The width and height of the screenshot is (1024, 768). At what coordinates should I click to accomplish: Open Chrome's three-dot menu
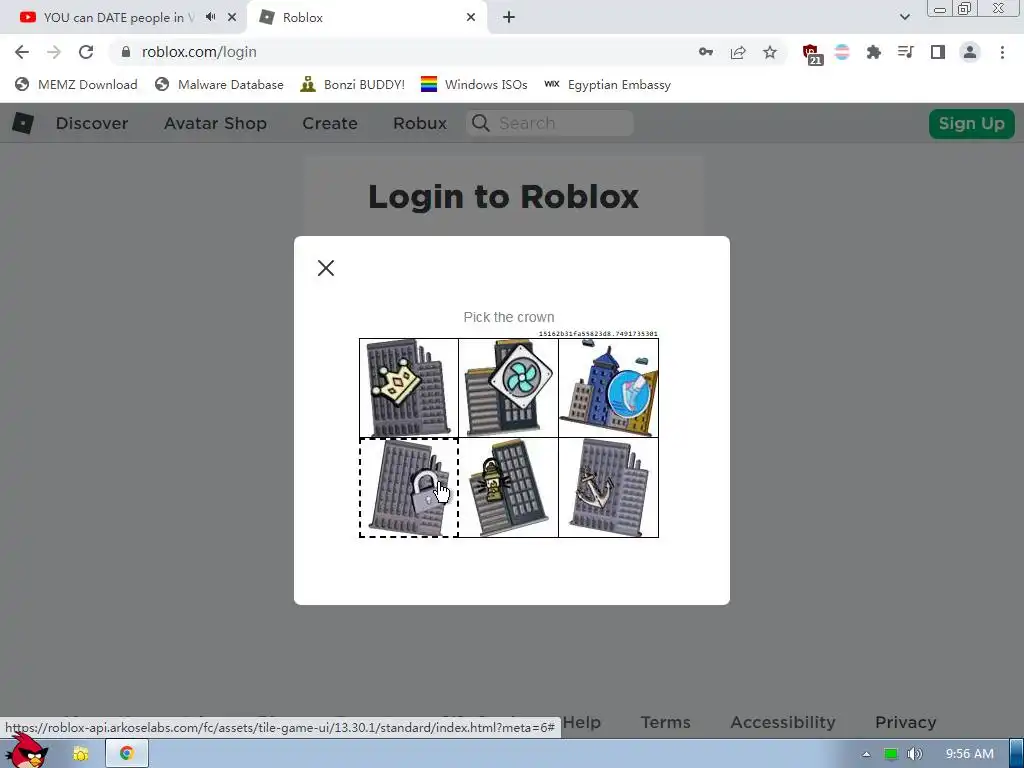coord(1002,52)
